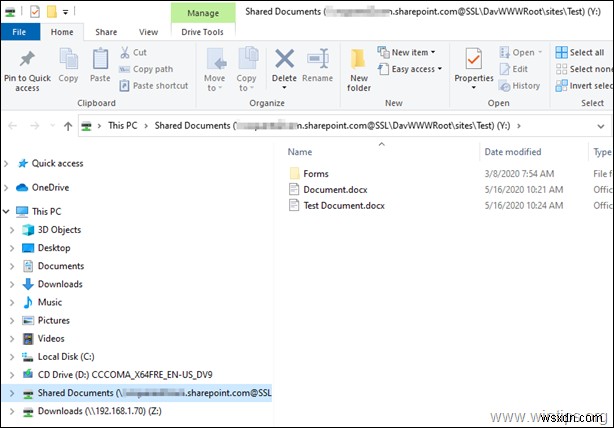
Task: Click the Copy to icon
Action: coord(247,59)
